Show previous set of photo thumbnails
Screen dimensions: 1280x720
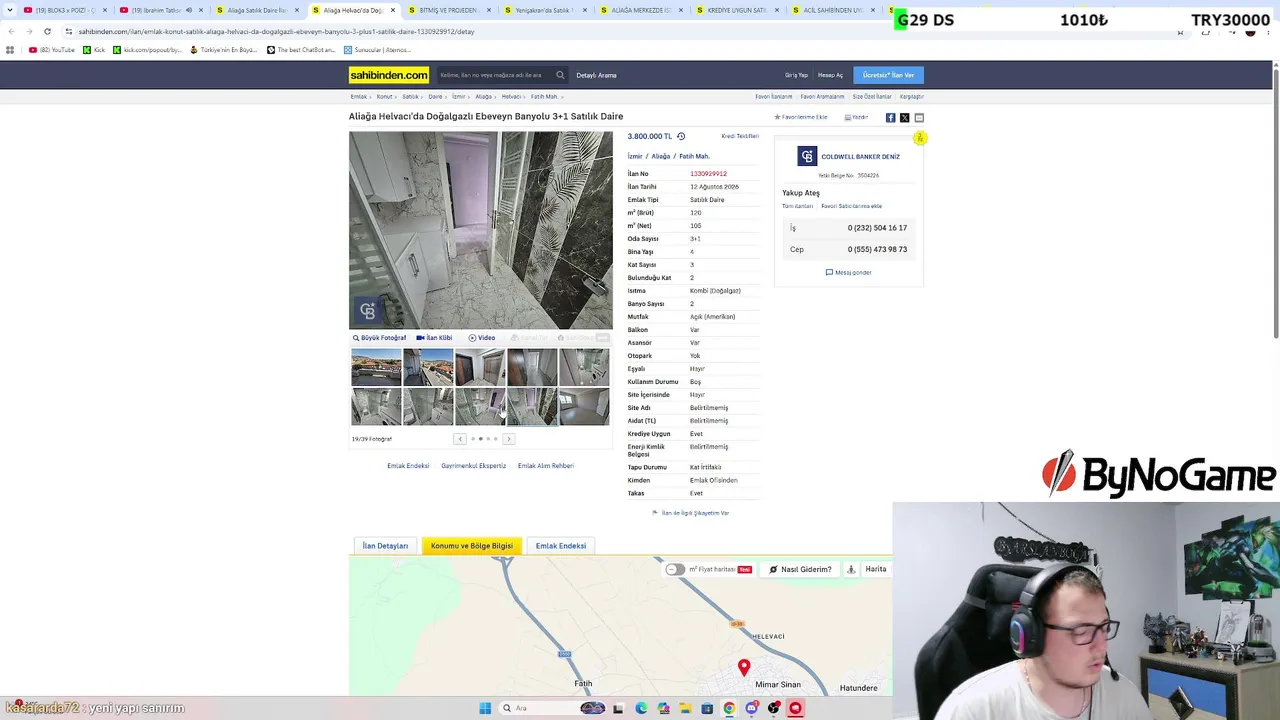460,439
